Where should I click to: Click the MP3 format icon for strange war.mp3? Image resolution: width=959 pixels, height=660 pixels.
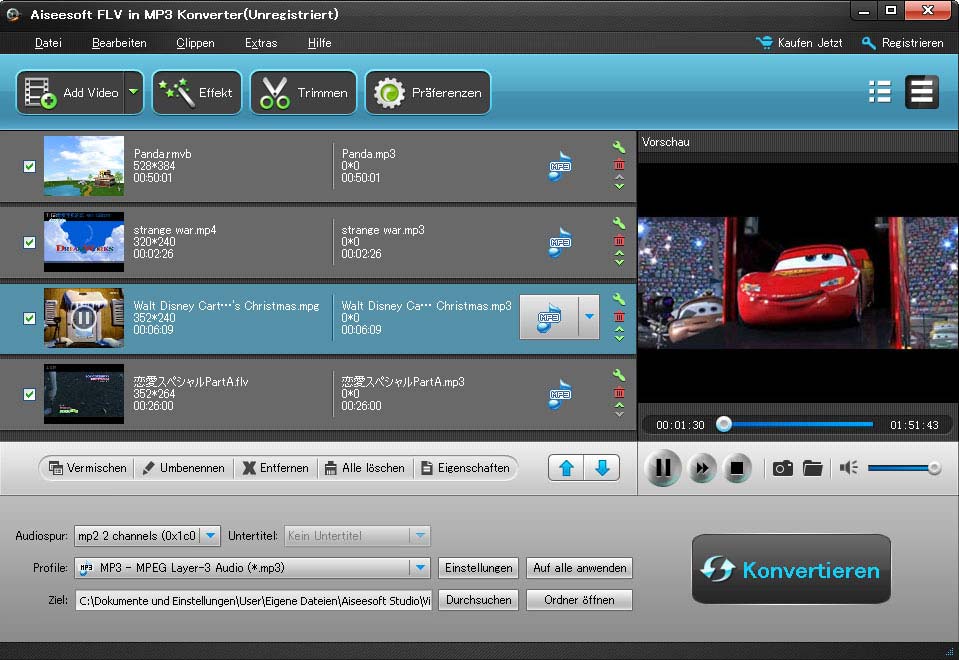point(560,242)
